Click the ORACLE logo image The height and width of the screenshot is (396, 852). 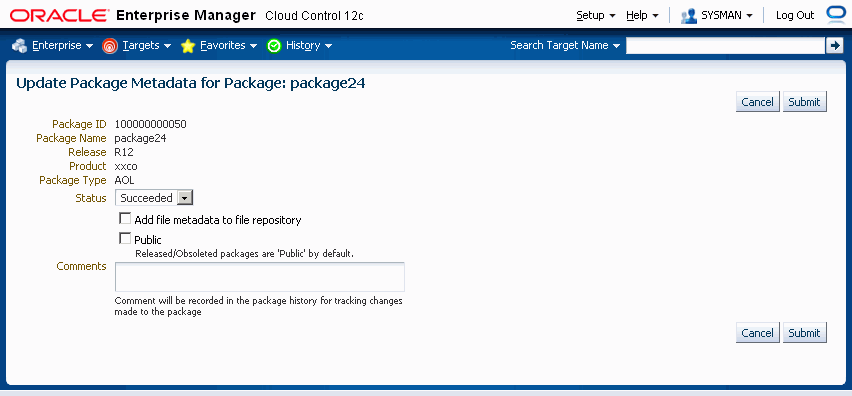(60, 16)
